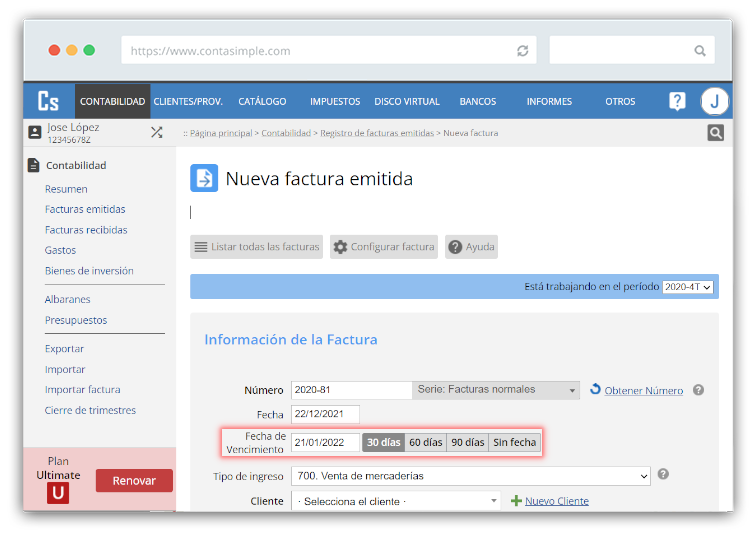Click the browser URL address bar

point(329,50)
